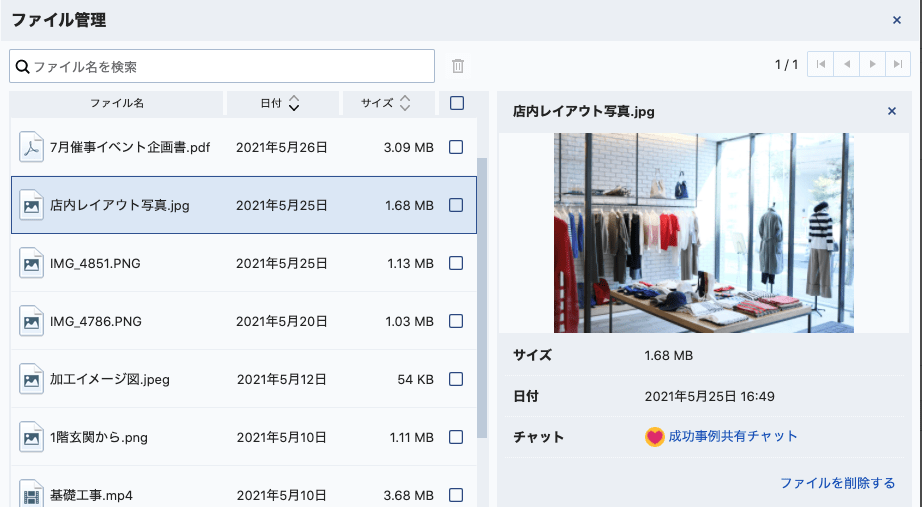Screen dimensions: 922x507
Task: Click the image icon for IMG_4851.PNG
Action: pyautogui.click(x=32, y=263)
